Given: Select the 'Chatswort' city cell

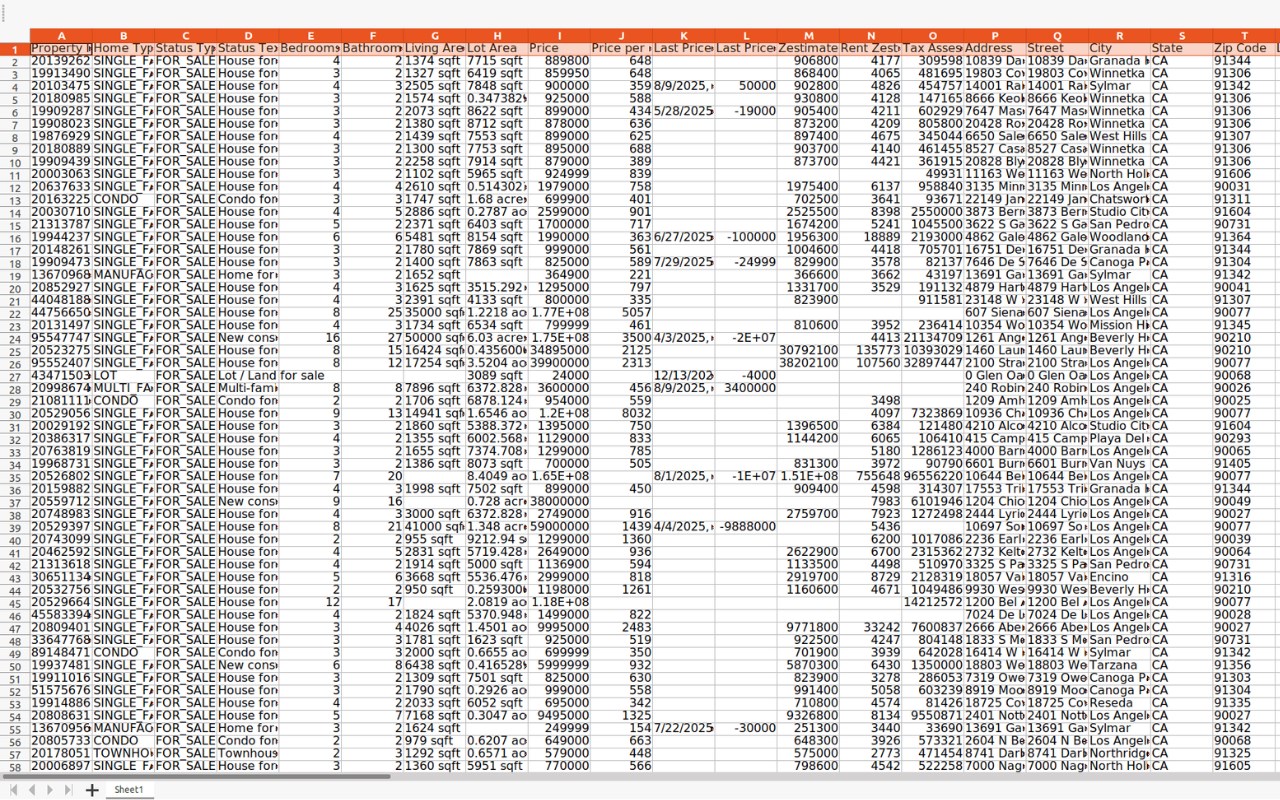Looking at the screenshot, I should (x=1119, y=199).
